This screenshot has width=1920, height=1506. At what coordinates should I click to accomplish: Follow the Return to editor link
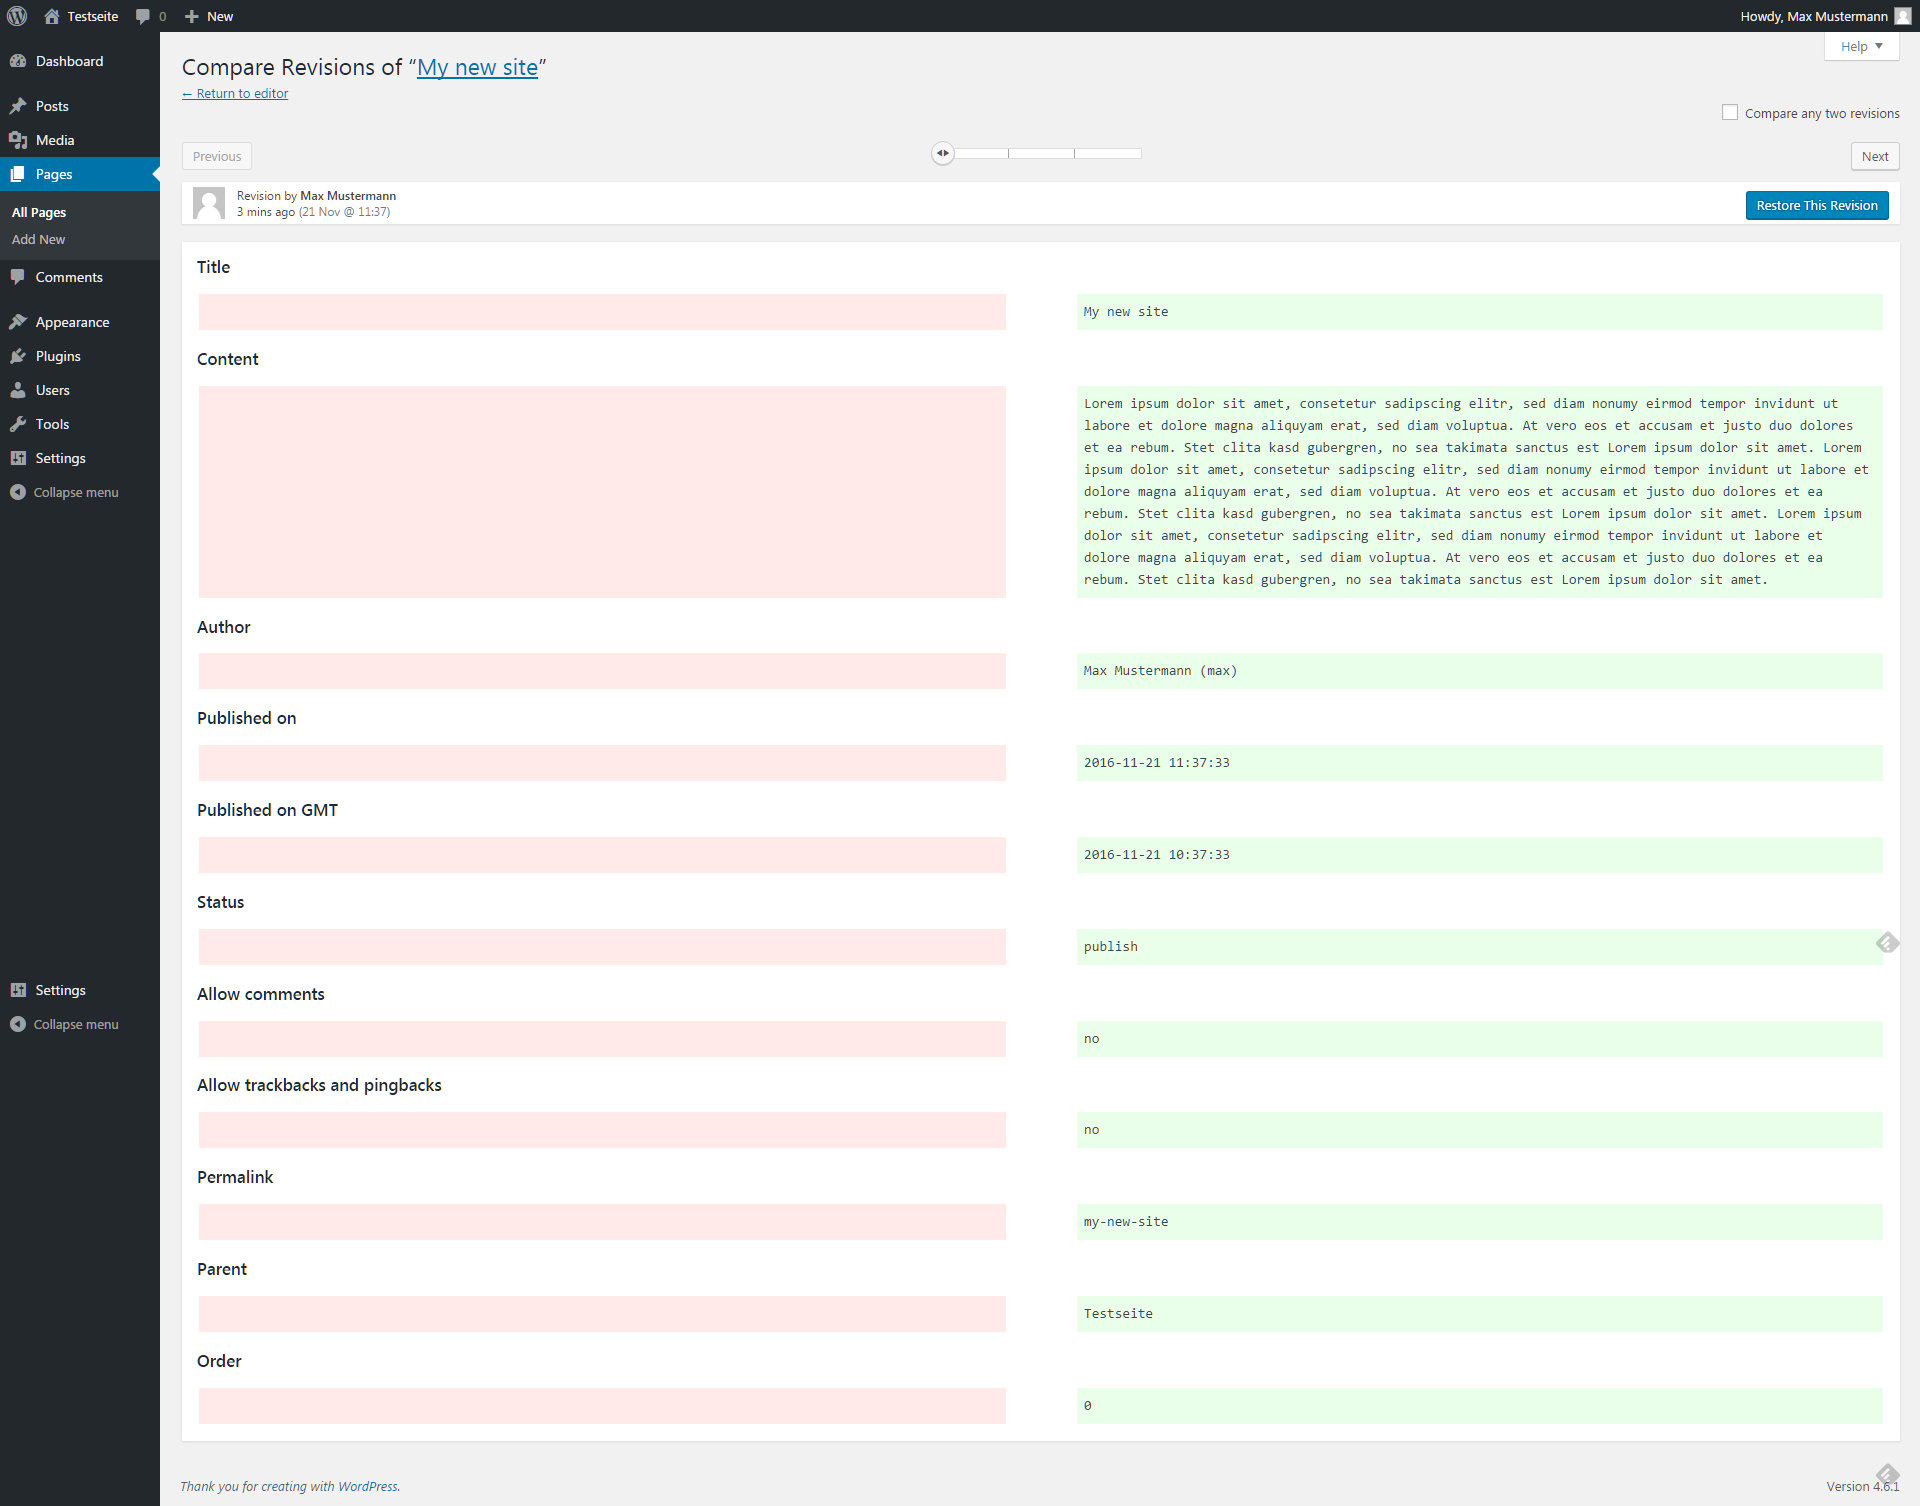pos(235,93)
